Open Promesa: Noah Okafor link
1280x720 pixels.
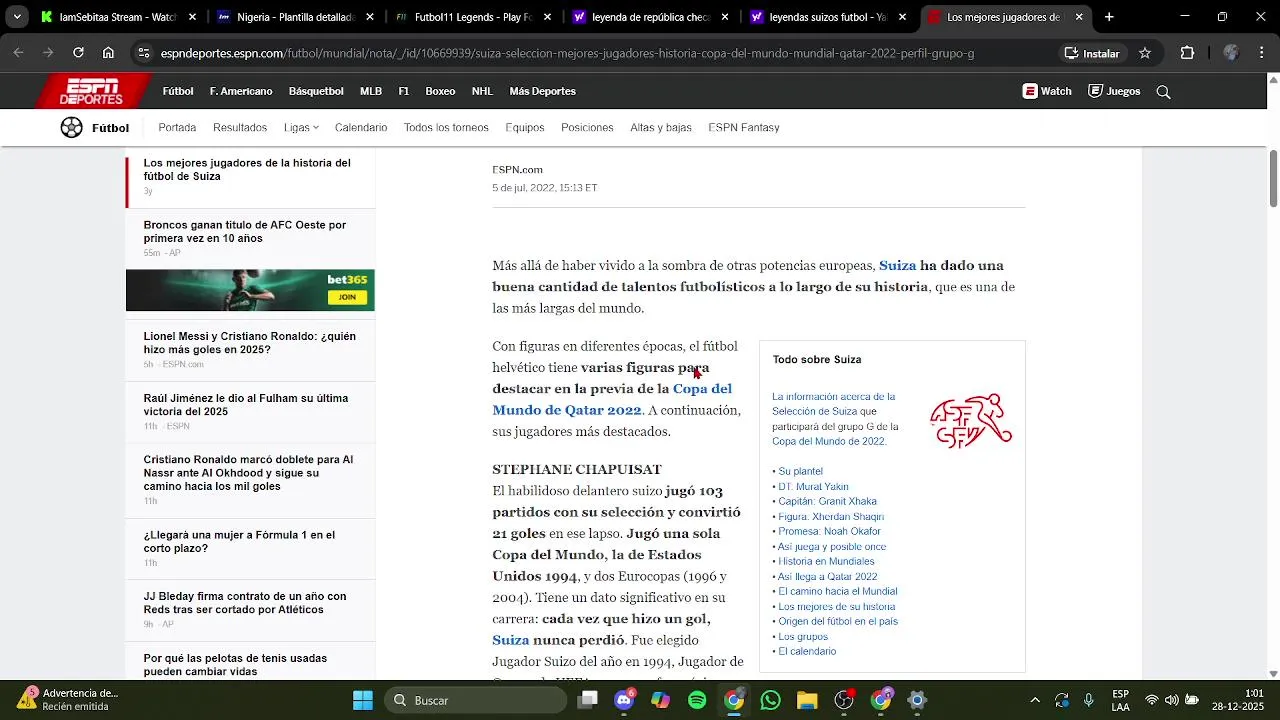[829, 531]
